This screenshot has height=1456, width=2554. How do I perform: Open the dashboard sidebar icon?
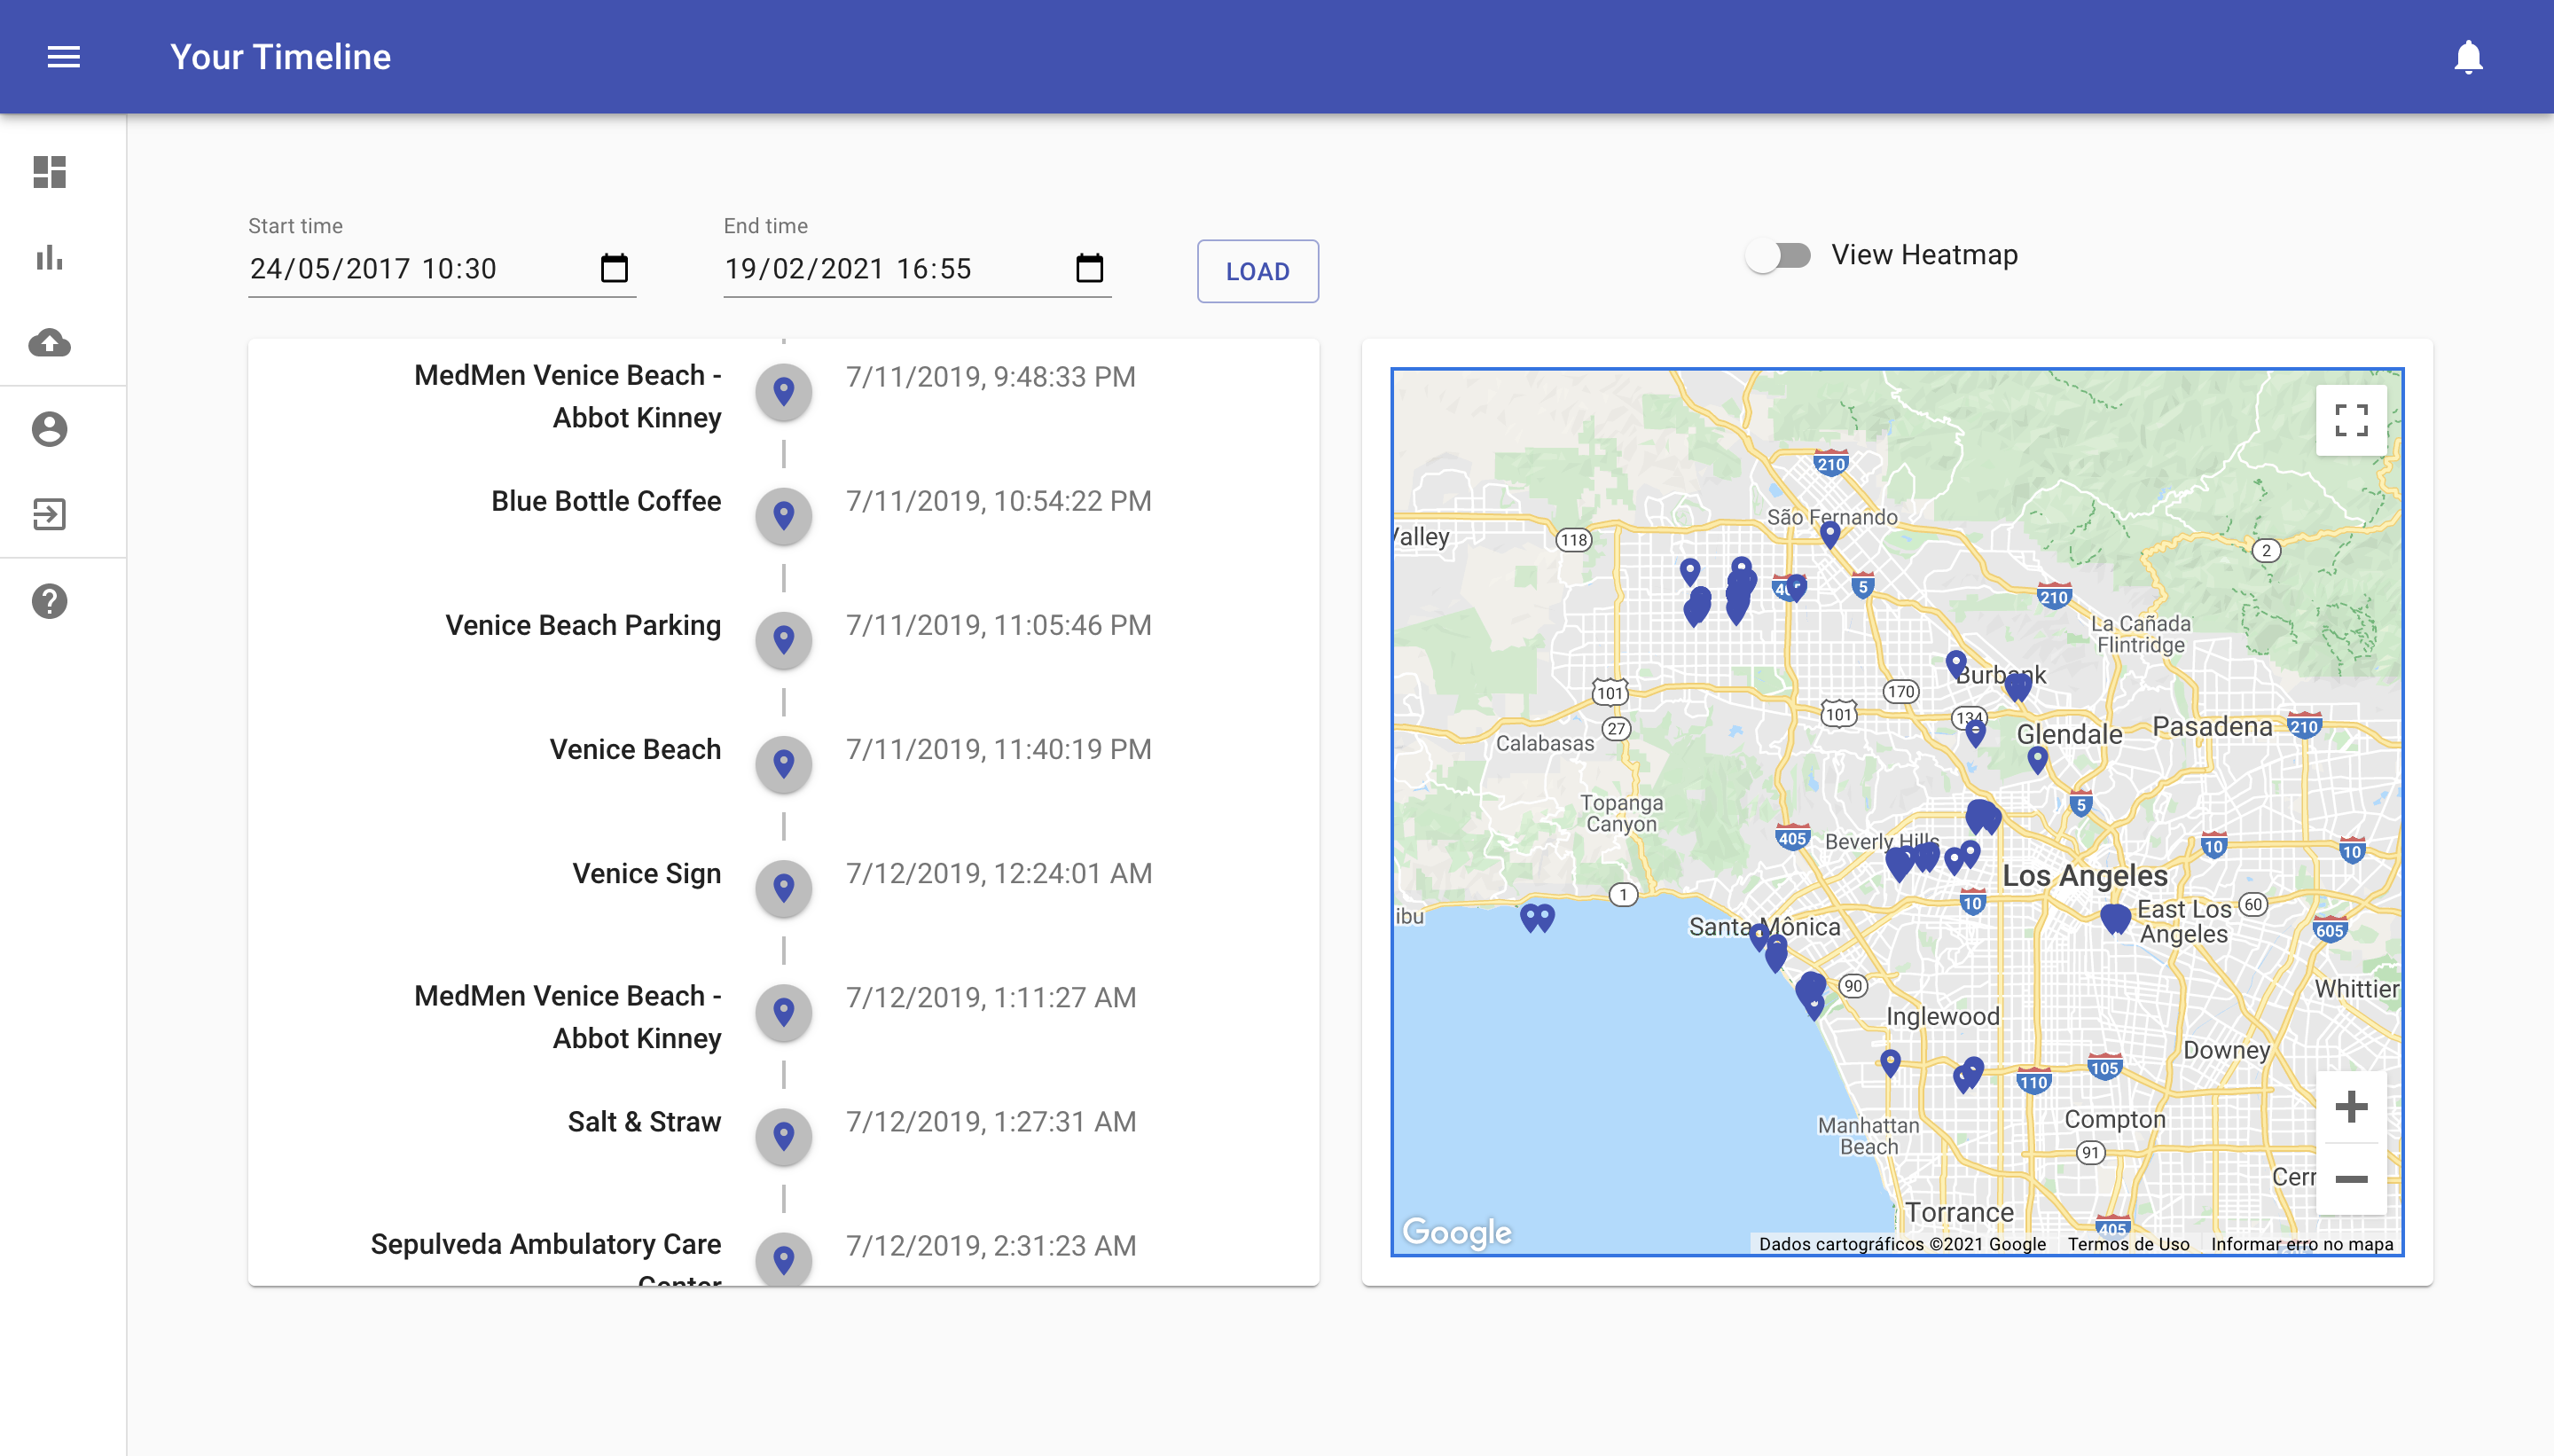[49, 172]
